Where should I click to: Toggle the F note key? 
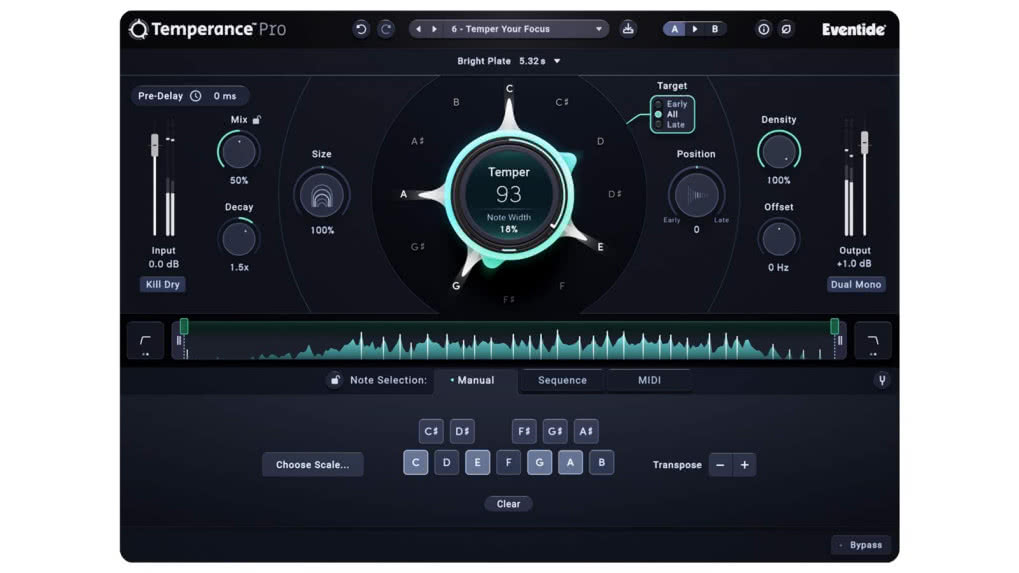pyautogui.click(x=508, y=463)
